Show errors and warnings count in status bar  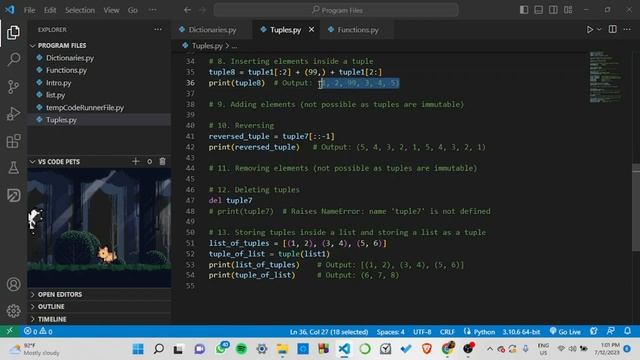click(x=38, y=331)
